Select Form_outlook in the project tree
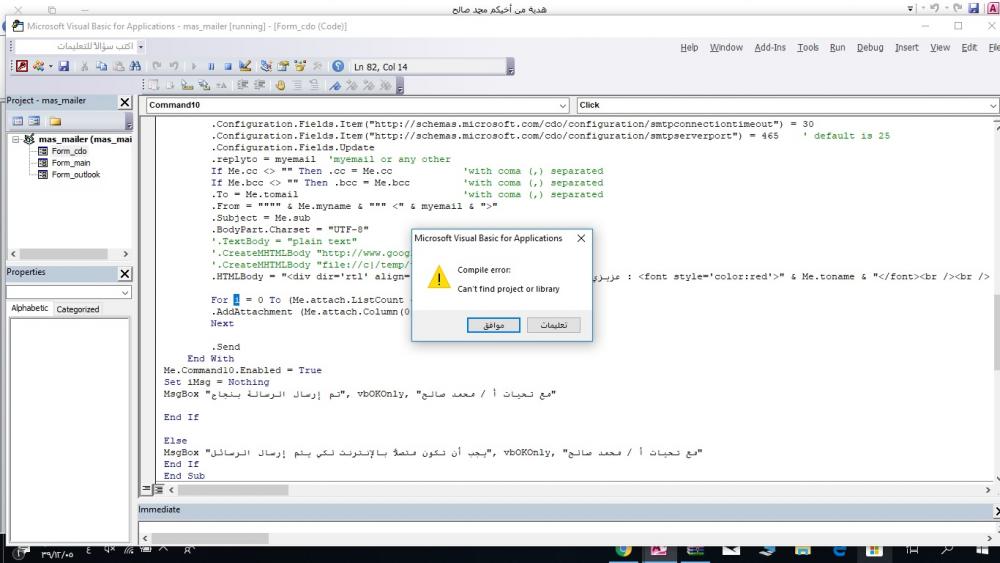 [76, 174]
